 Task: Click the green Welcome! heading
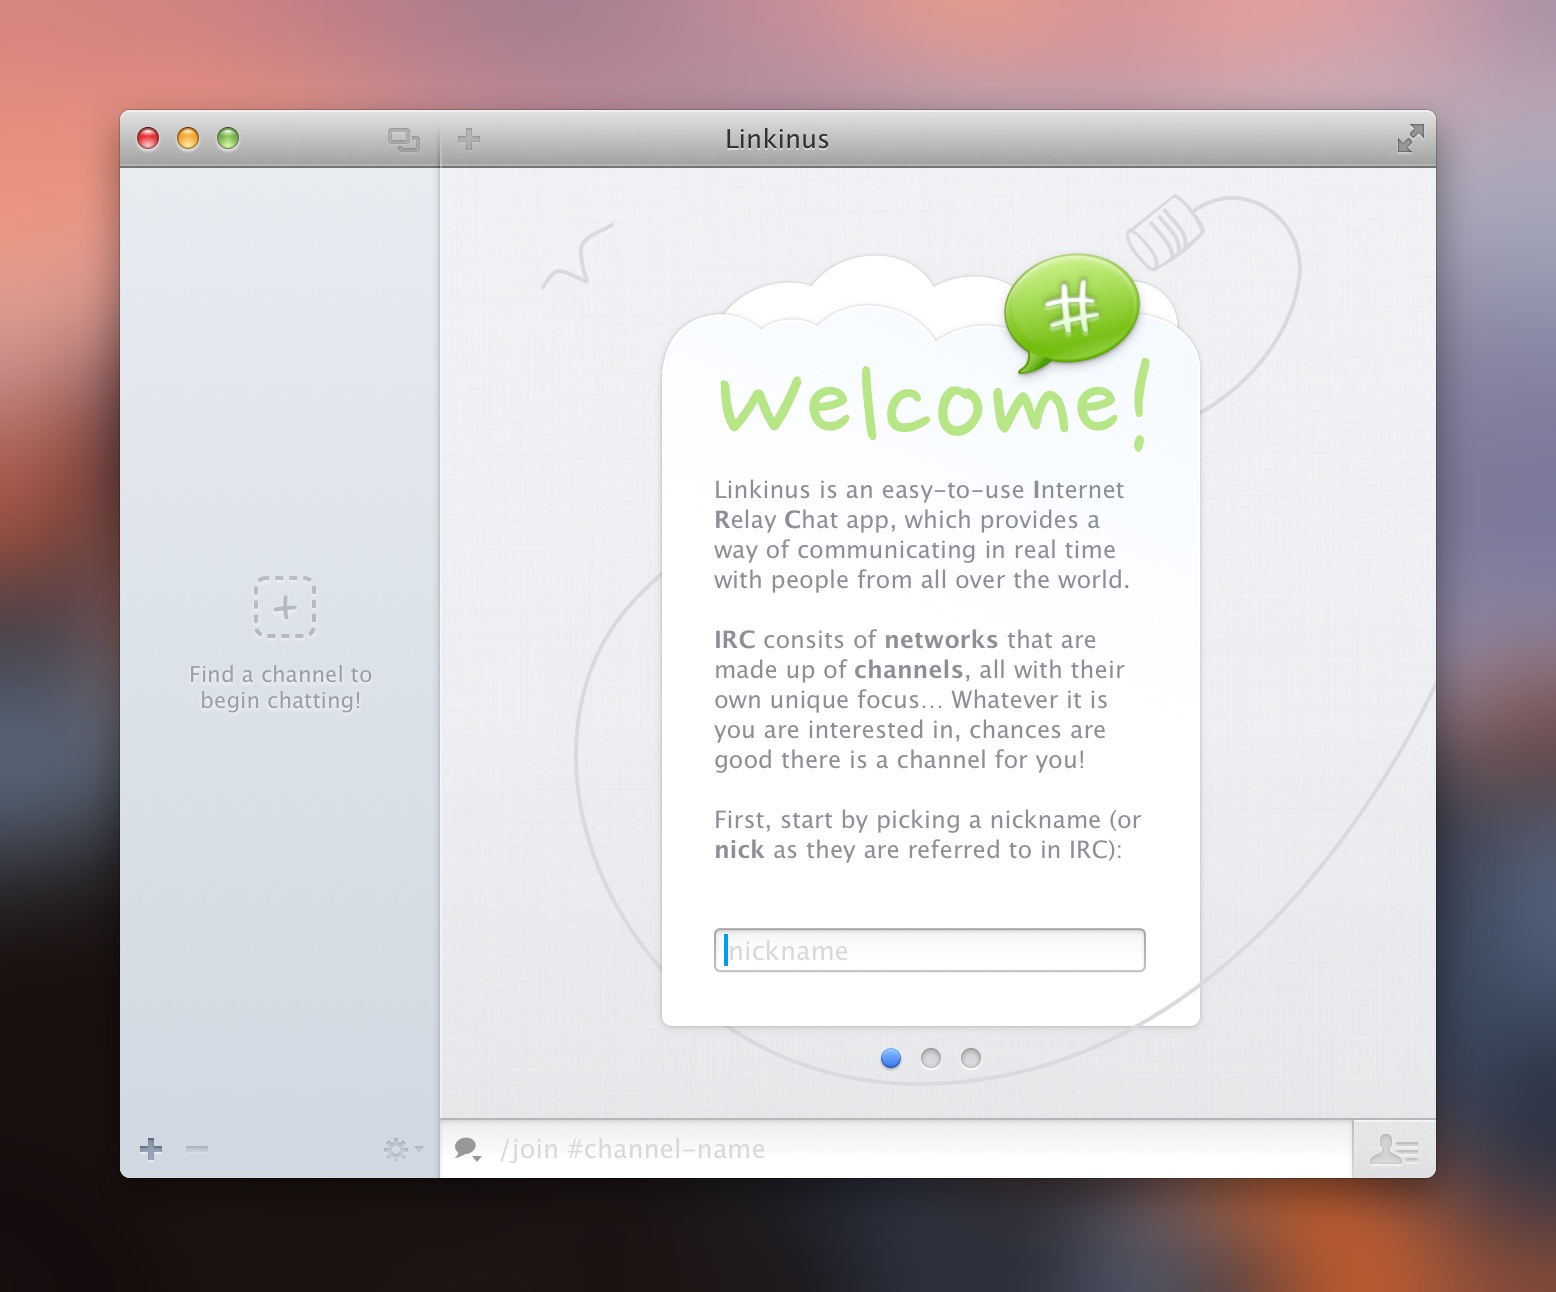[x=936, y=404]
